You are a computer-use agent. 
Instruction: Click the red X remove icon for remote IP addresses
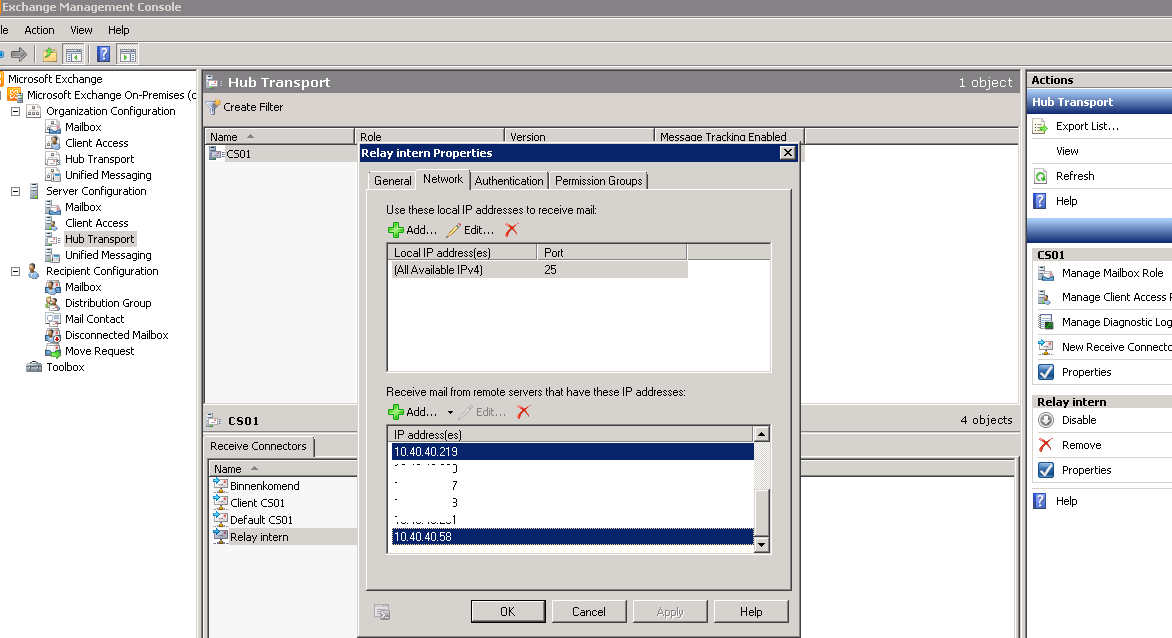[523, 412]
